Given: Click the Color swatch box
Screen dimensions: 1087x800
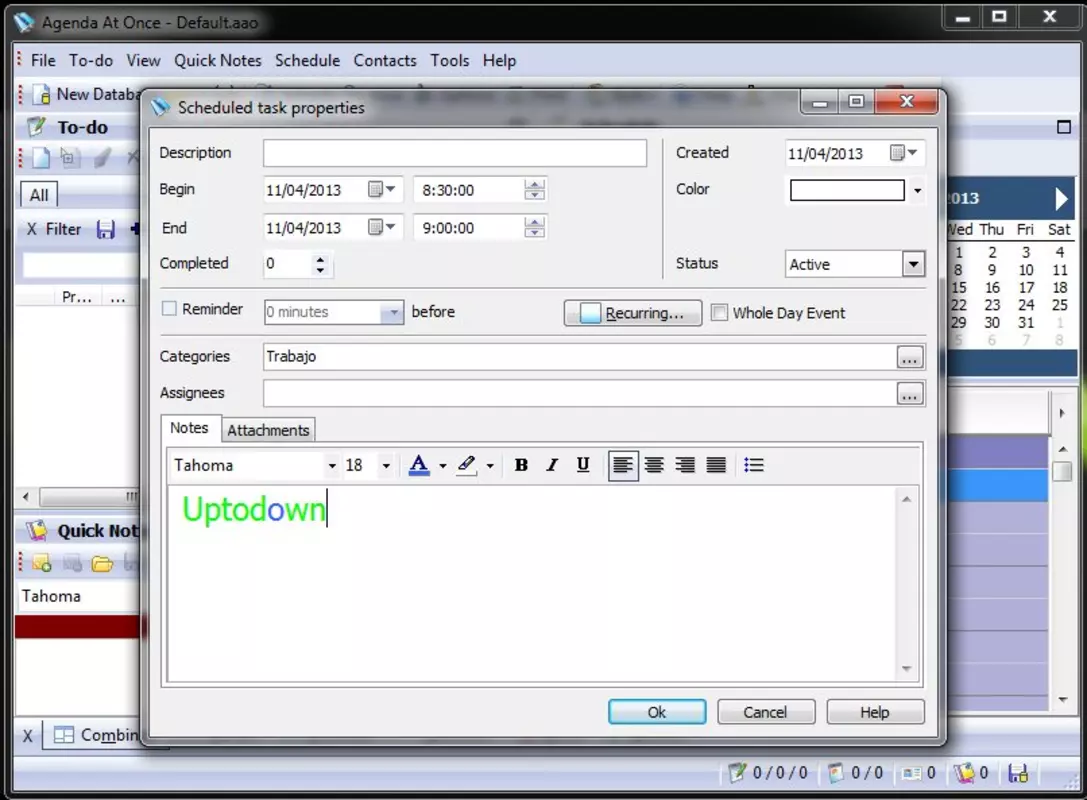Looking at the screenshot, I should coord(847,190).
